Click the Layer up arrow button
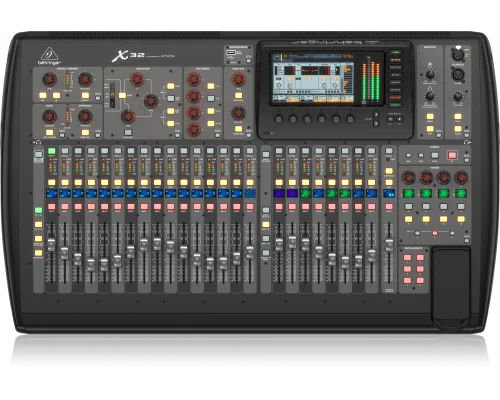Image resolution: width=500 pixels, height=400 pixels. tap(376, 115)
